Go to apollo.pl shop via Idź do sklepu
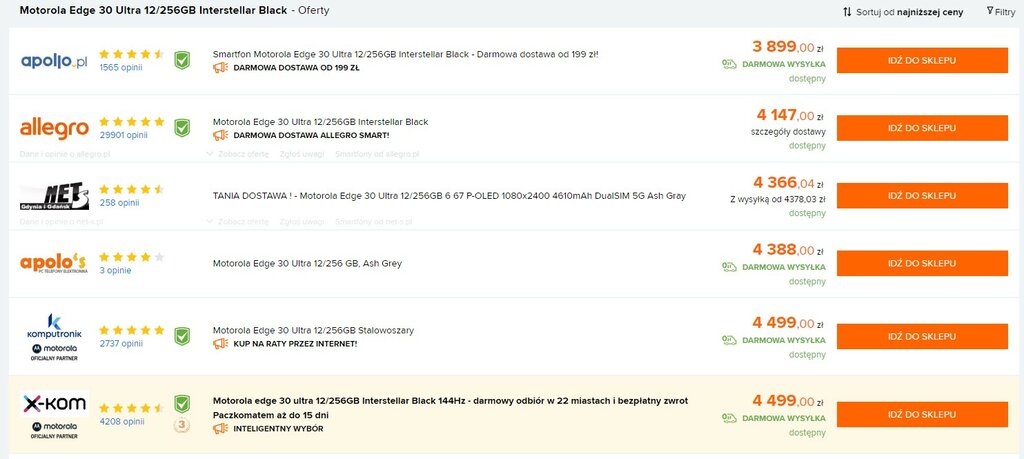Viewport: 1024px width, 459px height. 922,61
